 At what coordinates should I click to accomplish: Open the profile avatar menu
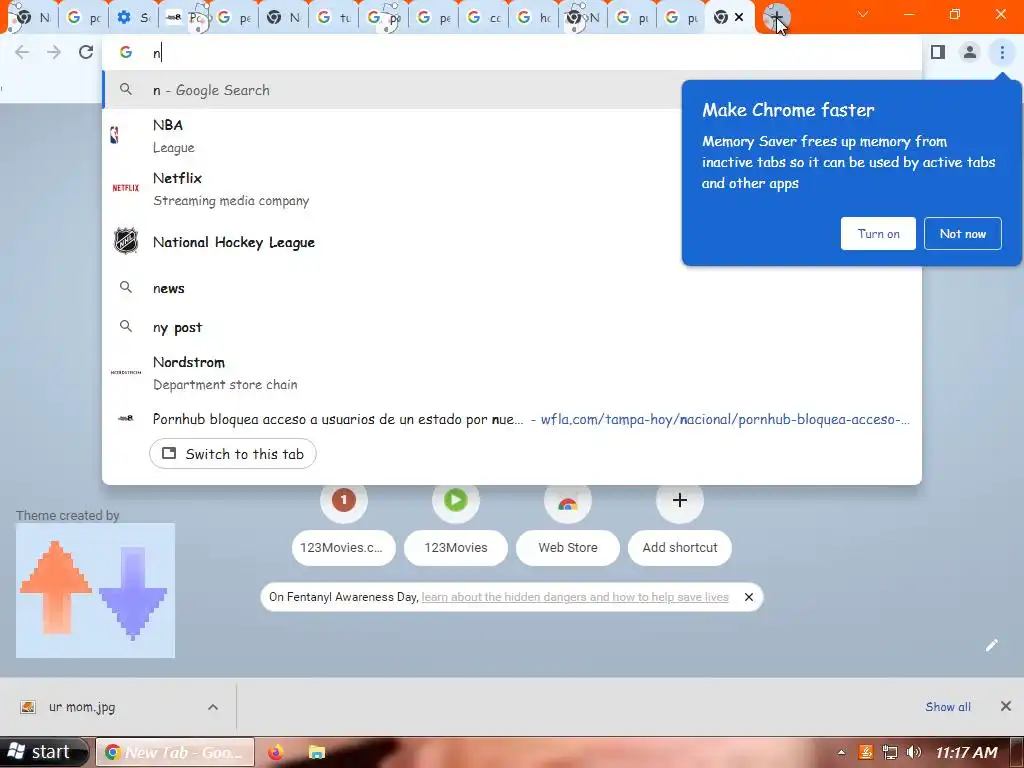(970, 52)
